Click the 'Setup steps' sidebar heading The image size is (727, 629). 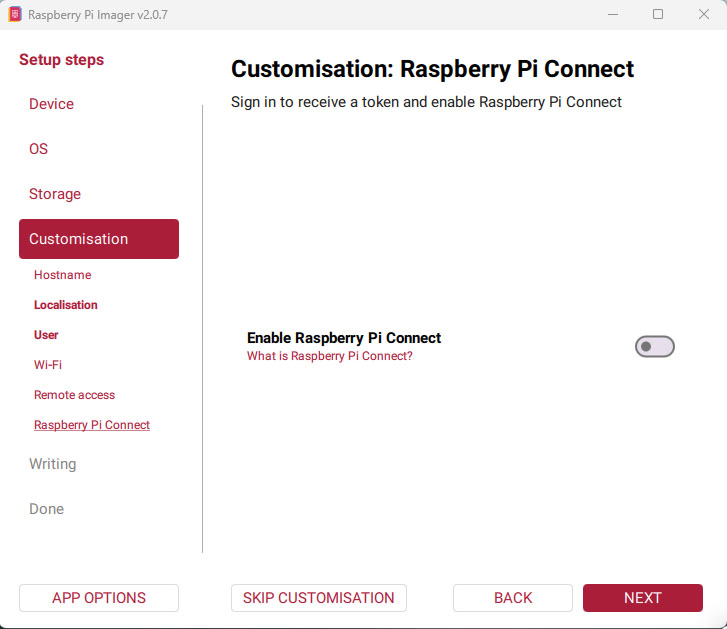click(x=62, y=60)
